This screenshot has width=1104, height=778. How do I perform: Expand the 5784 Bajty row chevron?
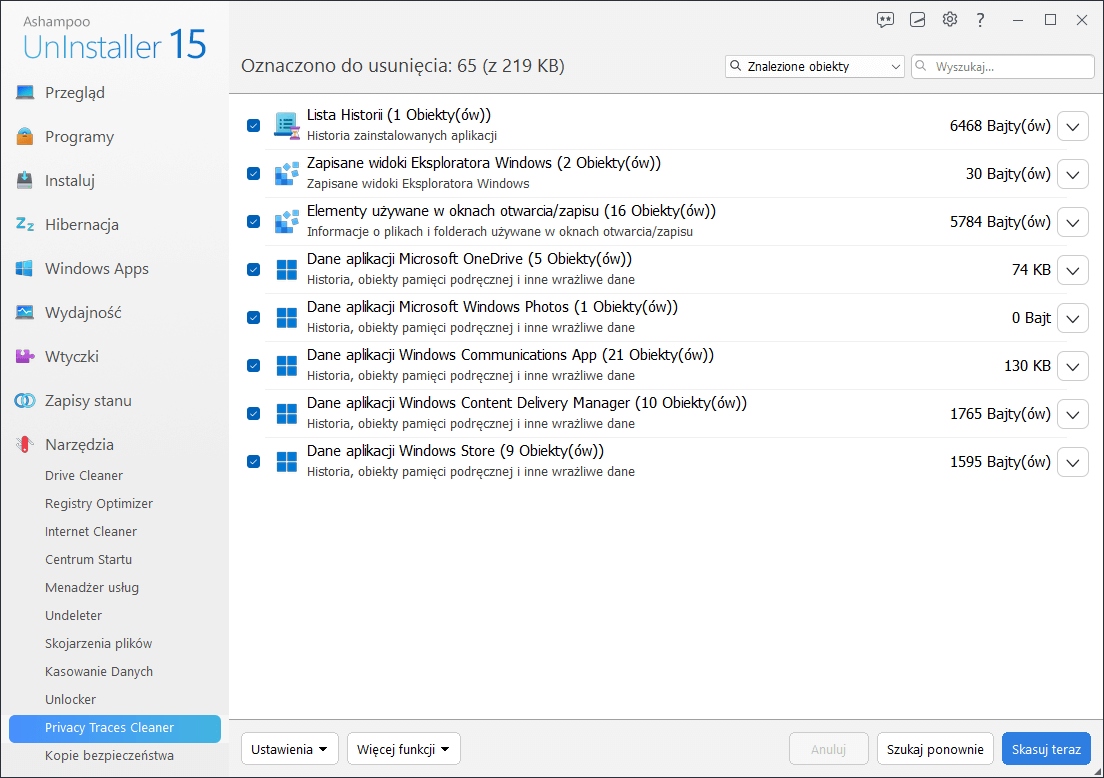tap(1072, 222)
